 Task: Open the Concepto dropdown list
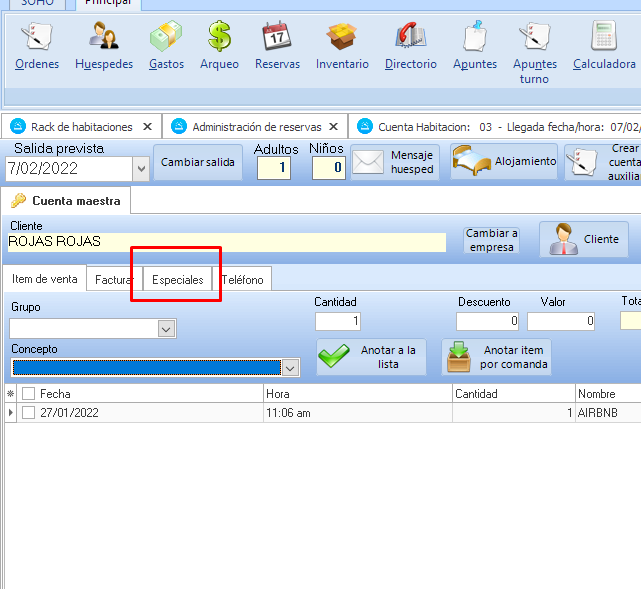click(x=290, y=368)
